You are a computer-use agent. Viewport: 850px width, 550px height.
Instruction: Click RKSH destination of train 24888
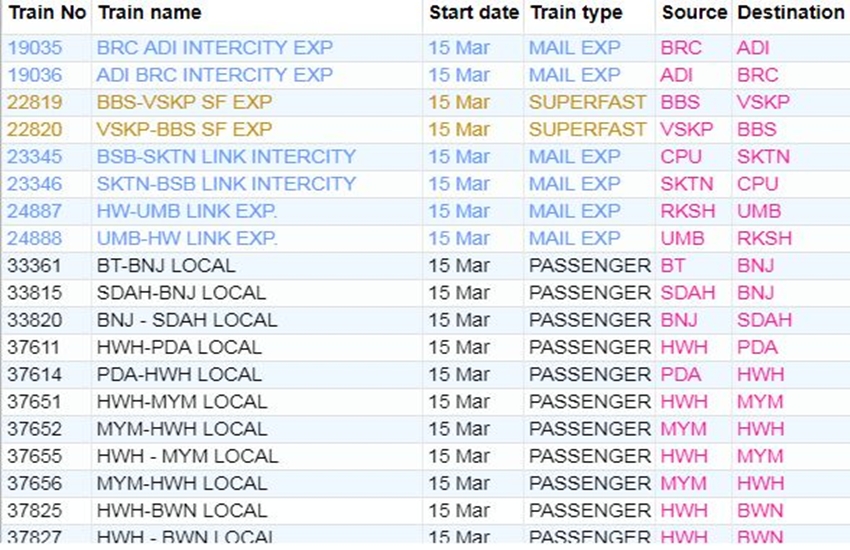[x=764, y=238]
